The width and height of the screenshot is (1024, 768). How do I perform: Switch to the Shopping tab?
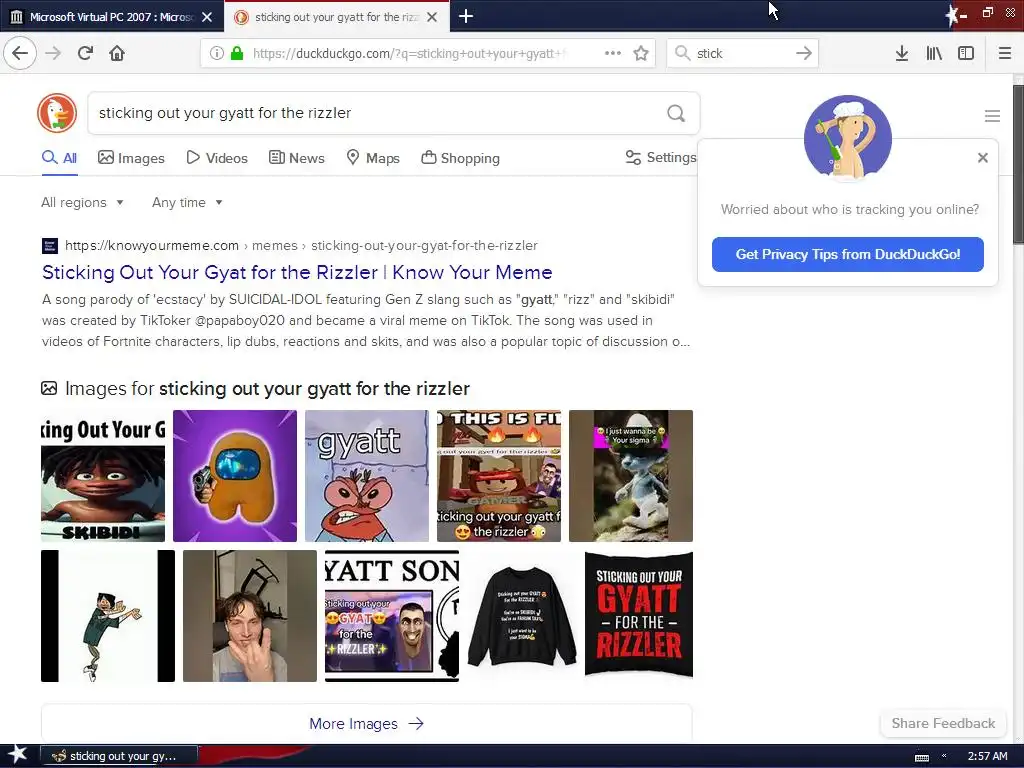pyautogui.click(x=460, y=158)
